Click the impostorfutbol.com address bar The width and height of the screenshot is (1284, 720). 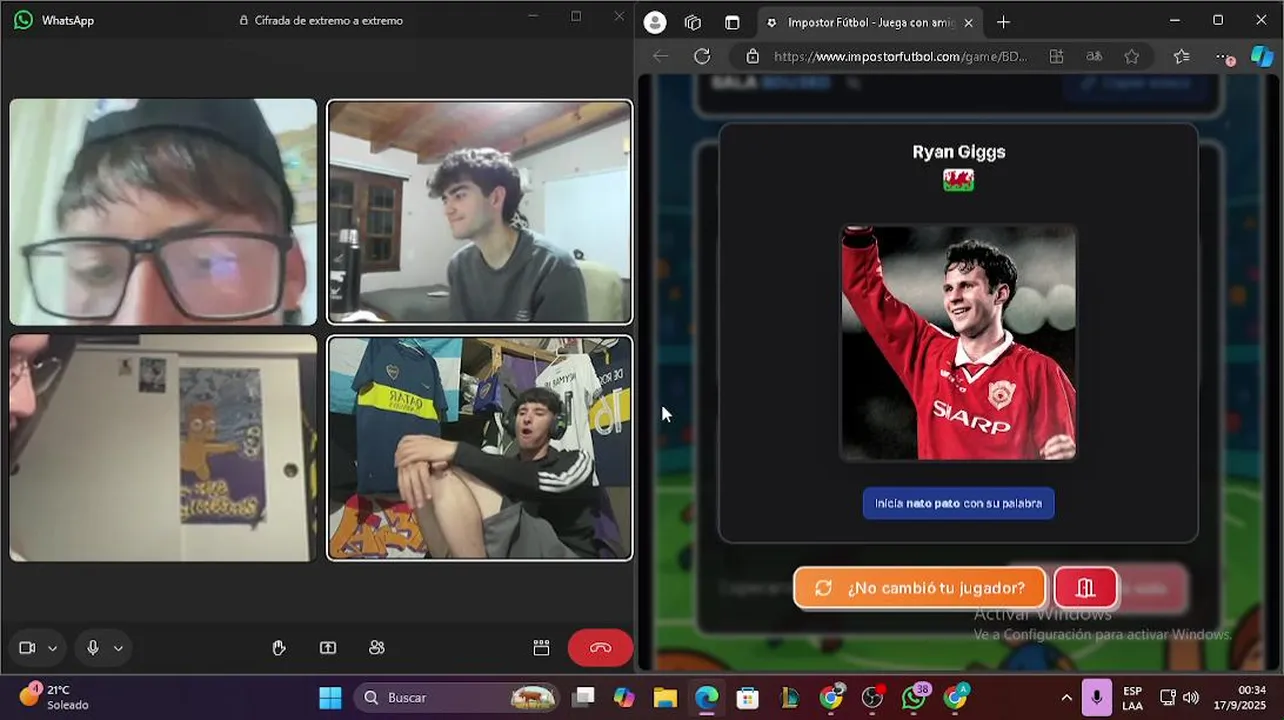[x=900, y=56]
